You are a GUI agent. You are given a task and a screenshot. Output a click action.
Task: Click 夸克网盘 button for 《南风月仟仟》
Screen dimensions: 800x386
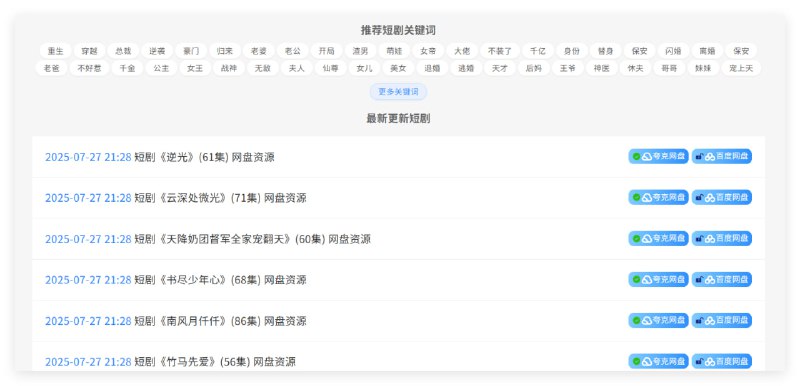point(658,321)
